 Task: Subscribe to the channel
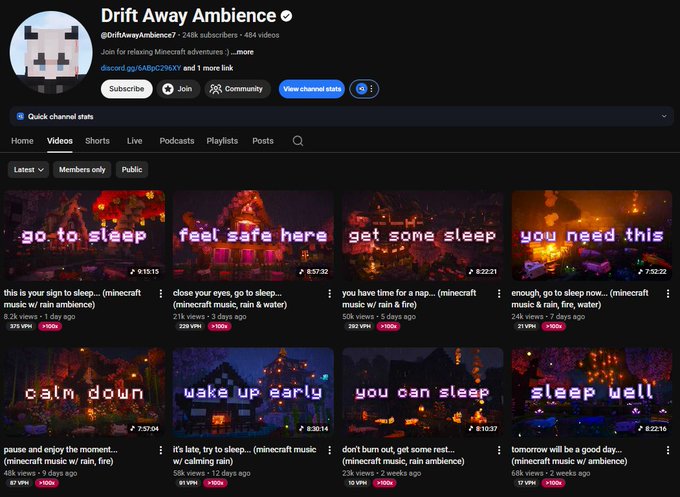[x=127, y=89]
